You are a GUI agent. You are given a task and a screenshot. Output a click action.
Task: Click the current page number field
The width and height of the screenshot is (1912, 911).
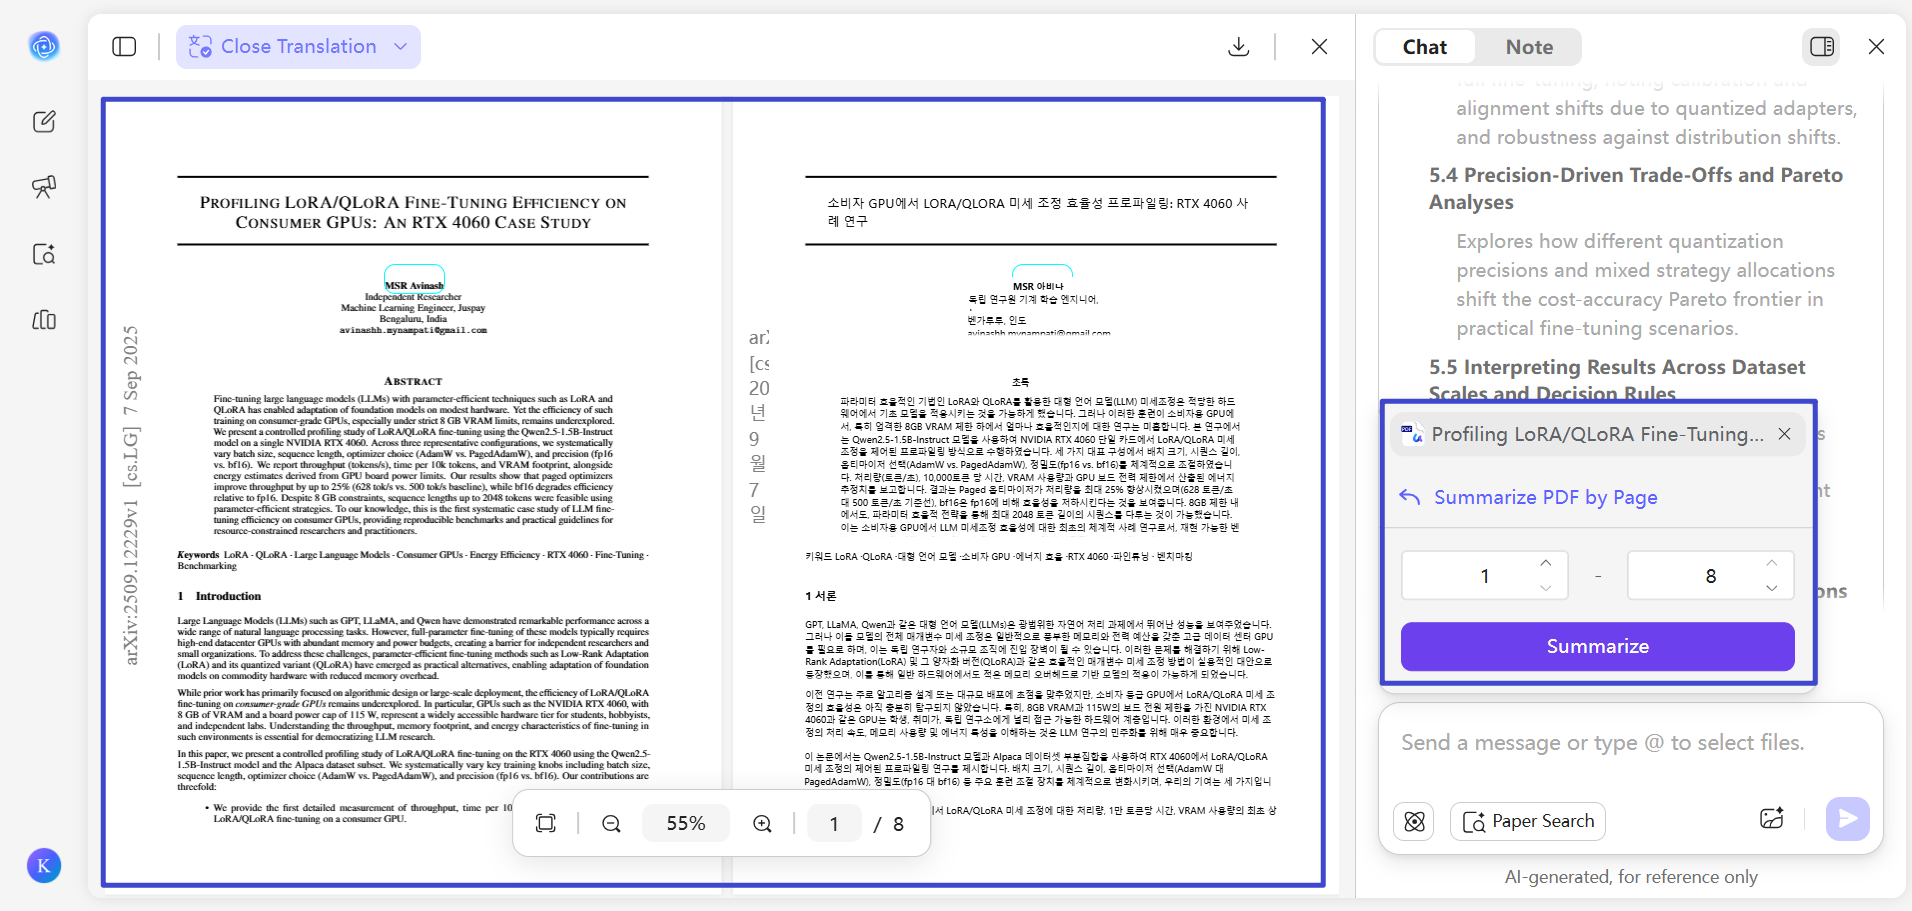click(834, 823)
